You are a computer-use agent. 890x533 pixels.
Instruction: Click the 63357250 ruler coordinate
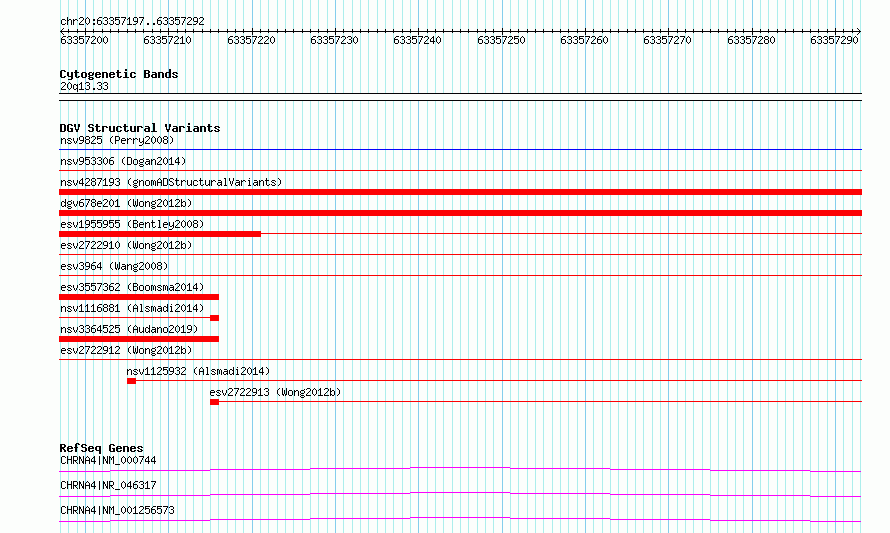(x=501, y=40)
